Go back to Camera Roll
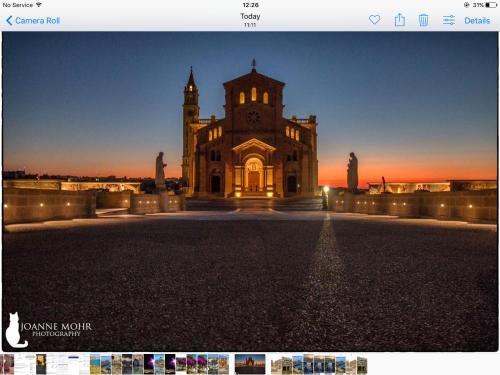 coord(33,21)
